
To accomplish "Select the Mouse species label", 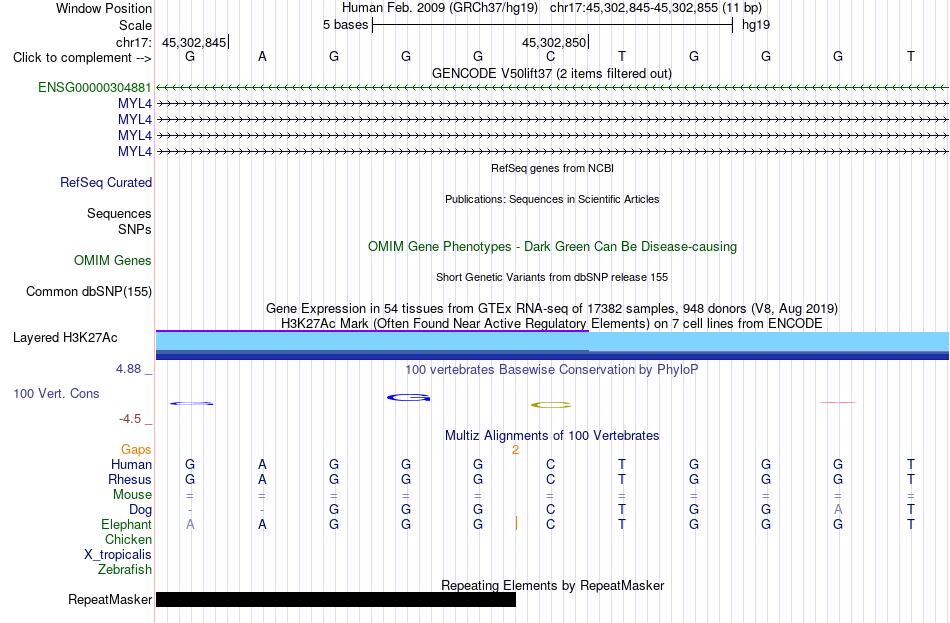I will pos(132,495).
